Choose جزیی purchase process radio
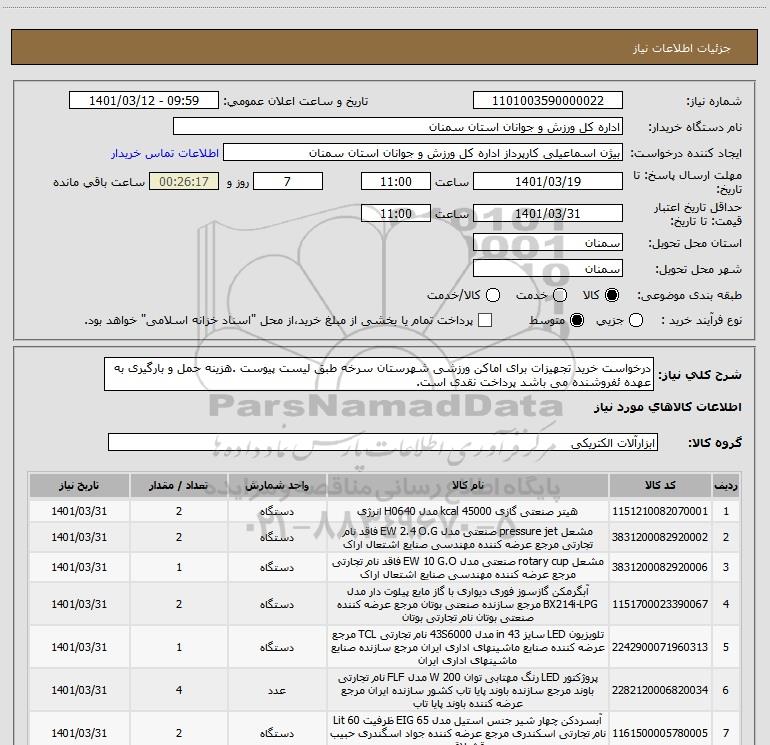770x745 pixels. click(636, 320)
